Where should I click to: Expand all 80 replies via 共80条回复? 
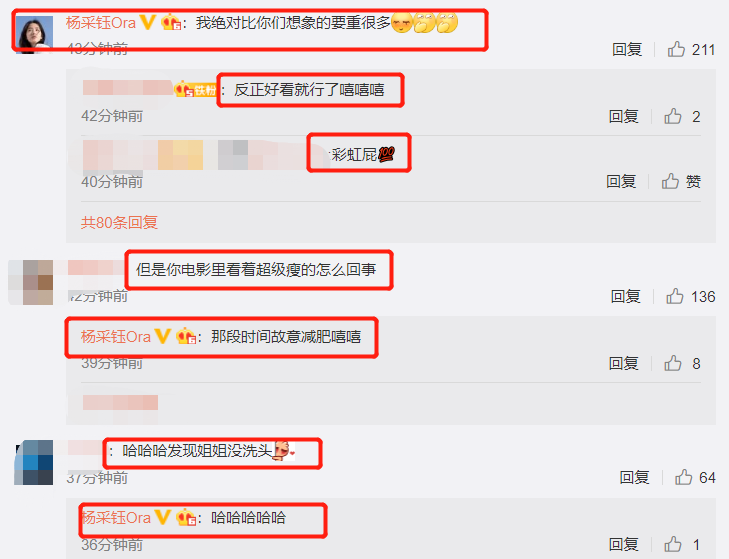(x=119, y=222)
